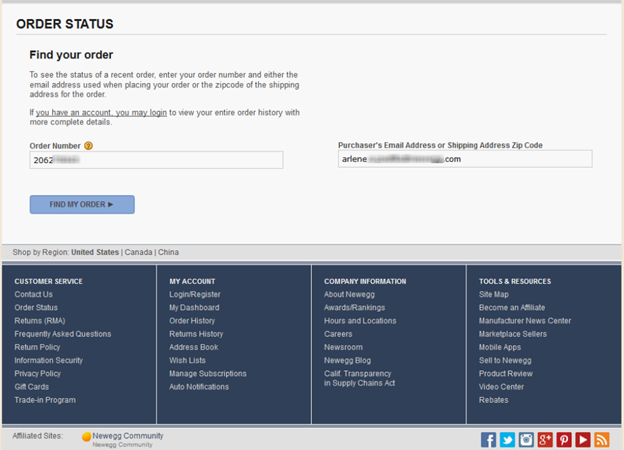
Task: Open Mobile Apps link
Action: 500,347
